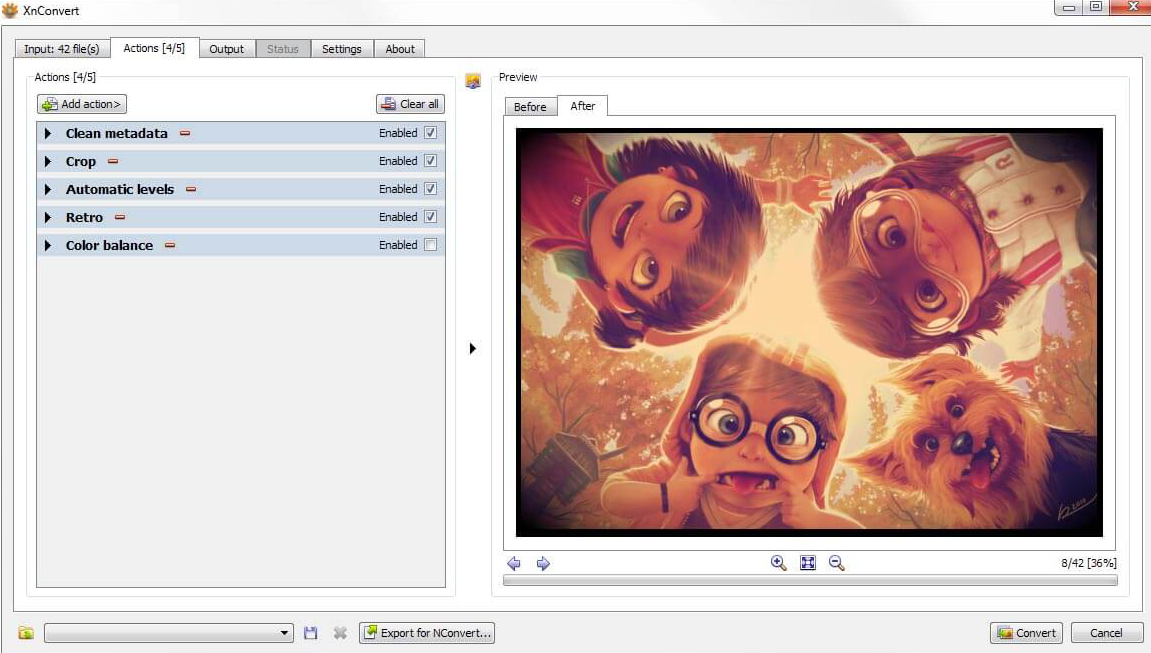The width and height of the screenshot is (1151, 653).
Task: Go to previous preview image arrow
Action: point(514,564)
